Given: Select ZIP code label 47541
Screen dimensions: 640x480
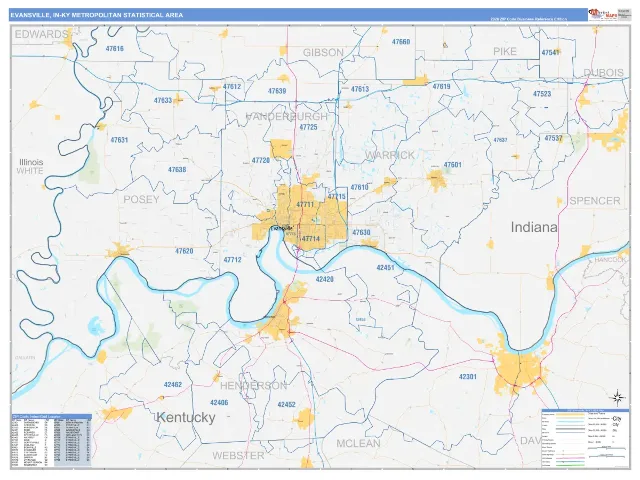Looking at the screenshot, I should (x=550, y=53).
